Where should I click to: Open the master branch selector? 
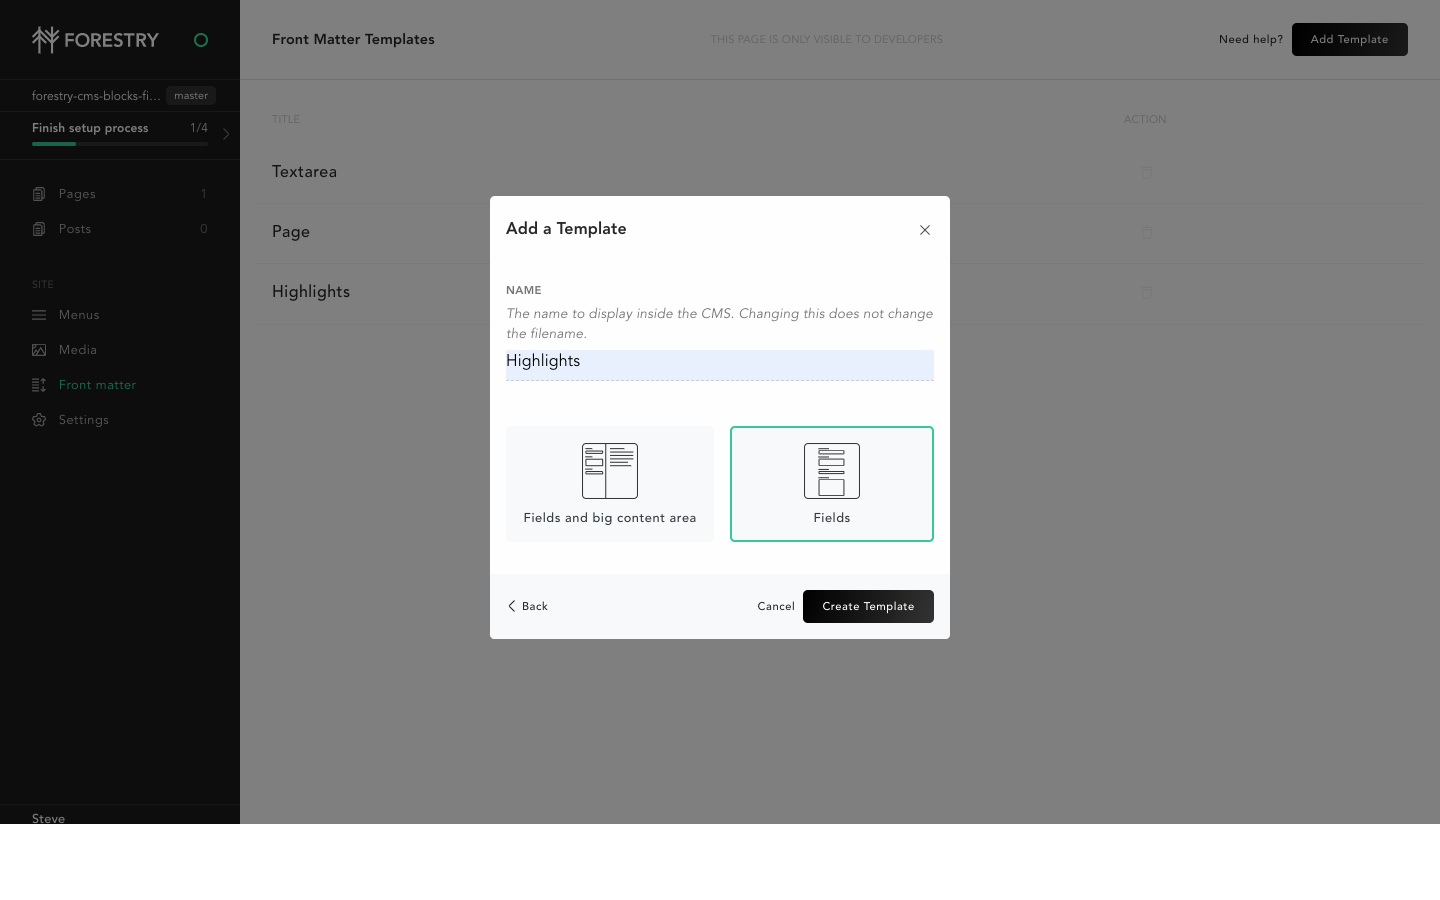pos(191,96)
